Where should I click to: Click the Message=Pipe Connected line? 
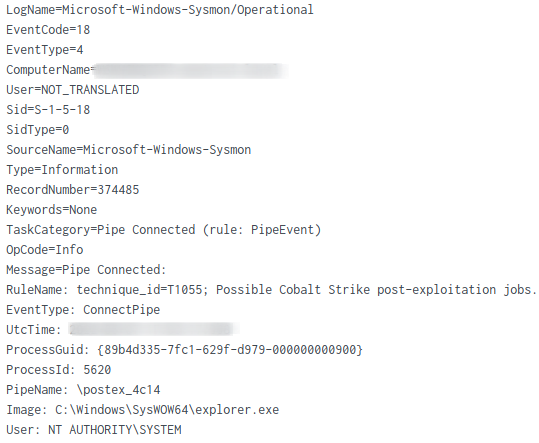click(x=86, y=270)
